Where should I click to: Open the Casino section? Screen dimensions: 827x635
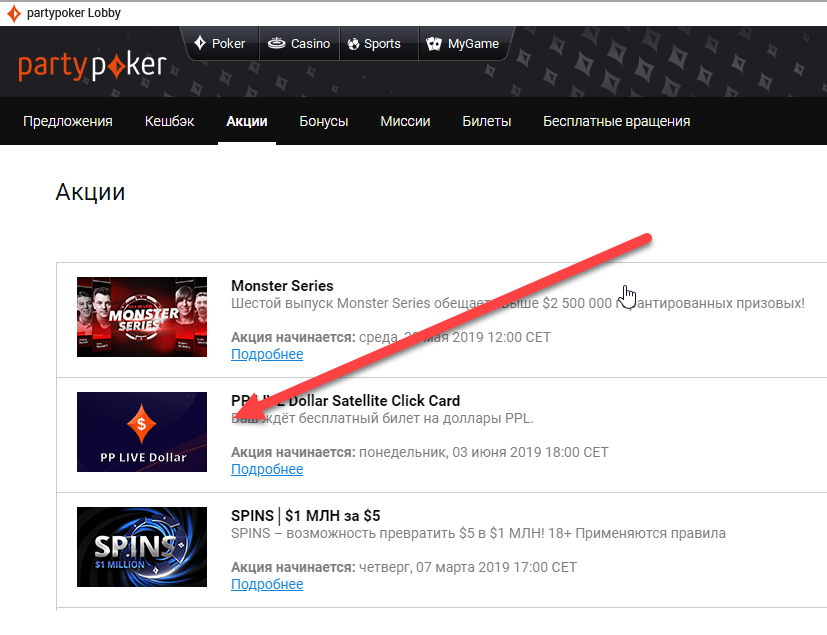pyautogui.click(x=299, y=43)
